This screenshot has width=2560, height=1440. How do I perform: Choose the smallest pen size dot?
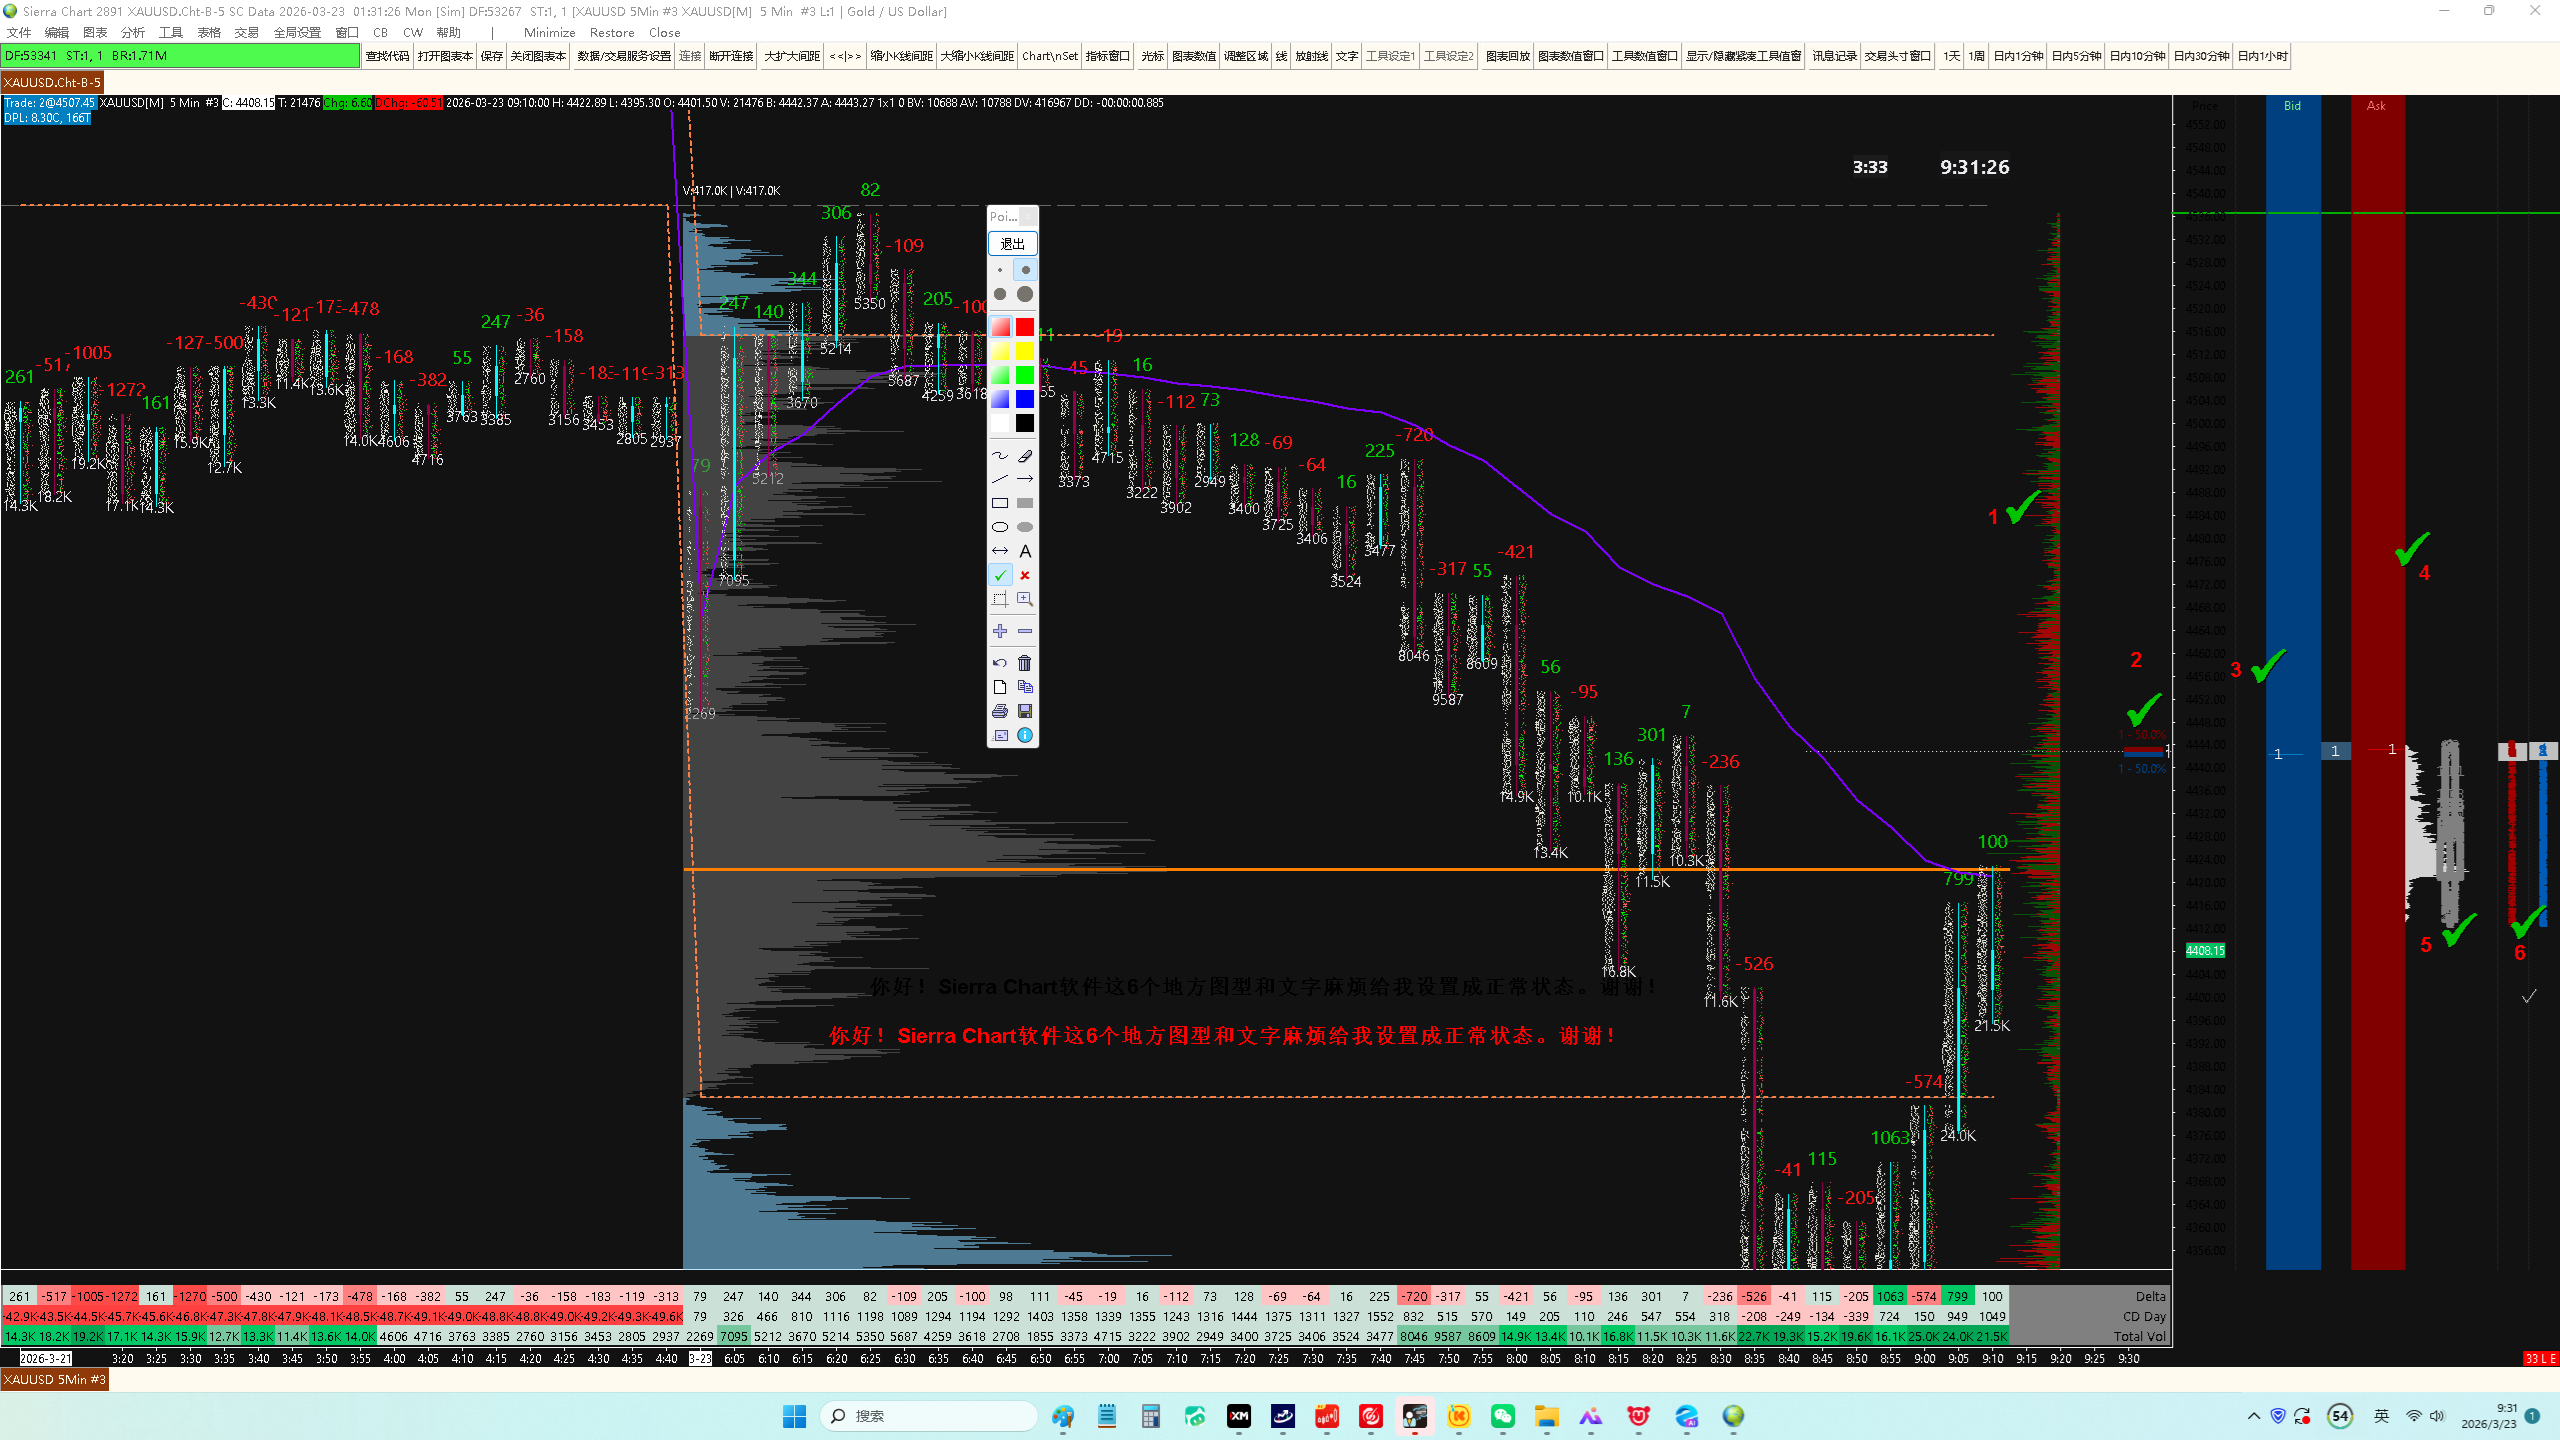point(1000,270)
